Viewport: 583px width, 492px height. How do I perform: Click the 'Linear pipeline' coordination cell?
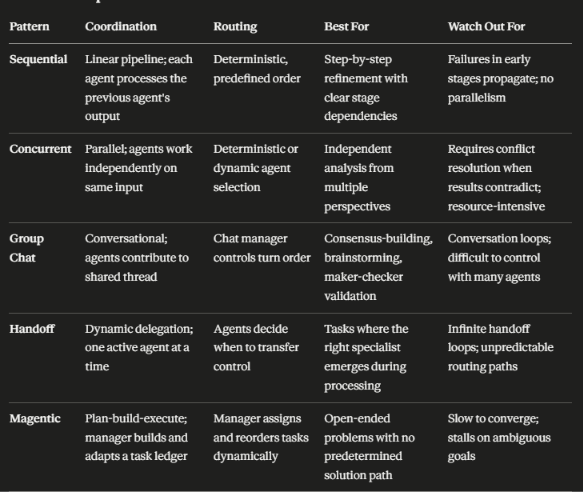(139, 88)
